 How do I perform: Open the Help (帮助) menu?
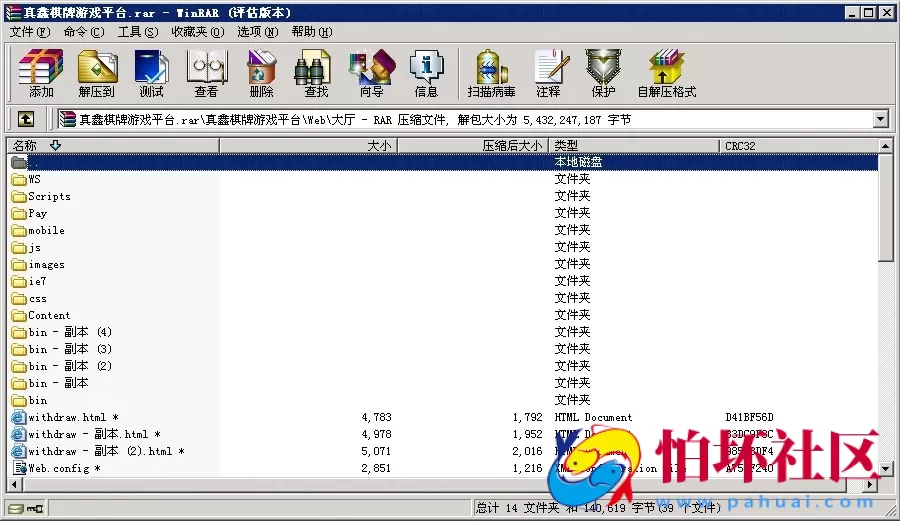tap(312, 32)
